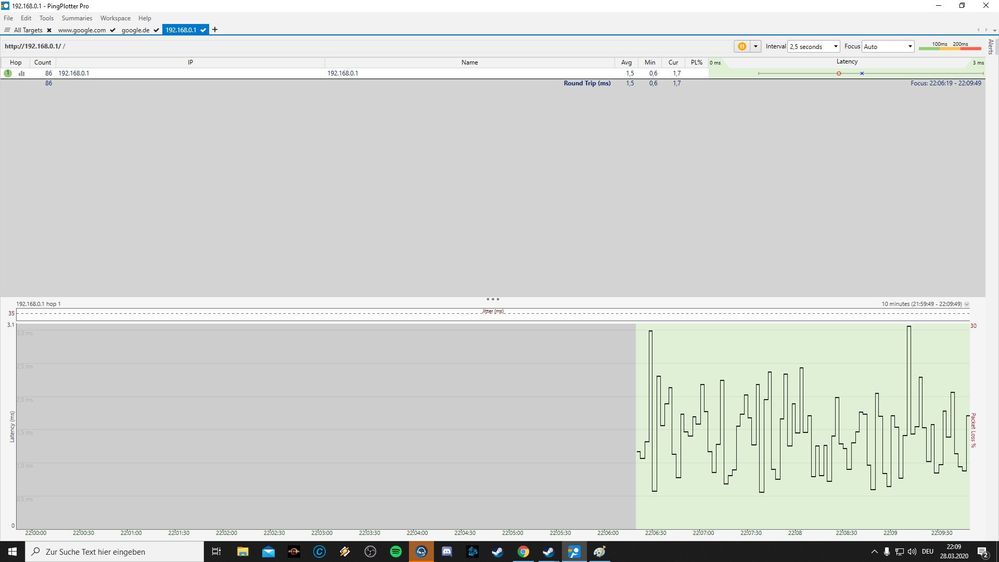Click the red circle marker on the hop 1 latency bar
The width and height of the screenshot is (999, 562).
point(838,73)
